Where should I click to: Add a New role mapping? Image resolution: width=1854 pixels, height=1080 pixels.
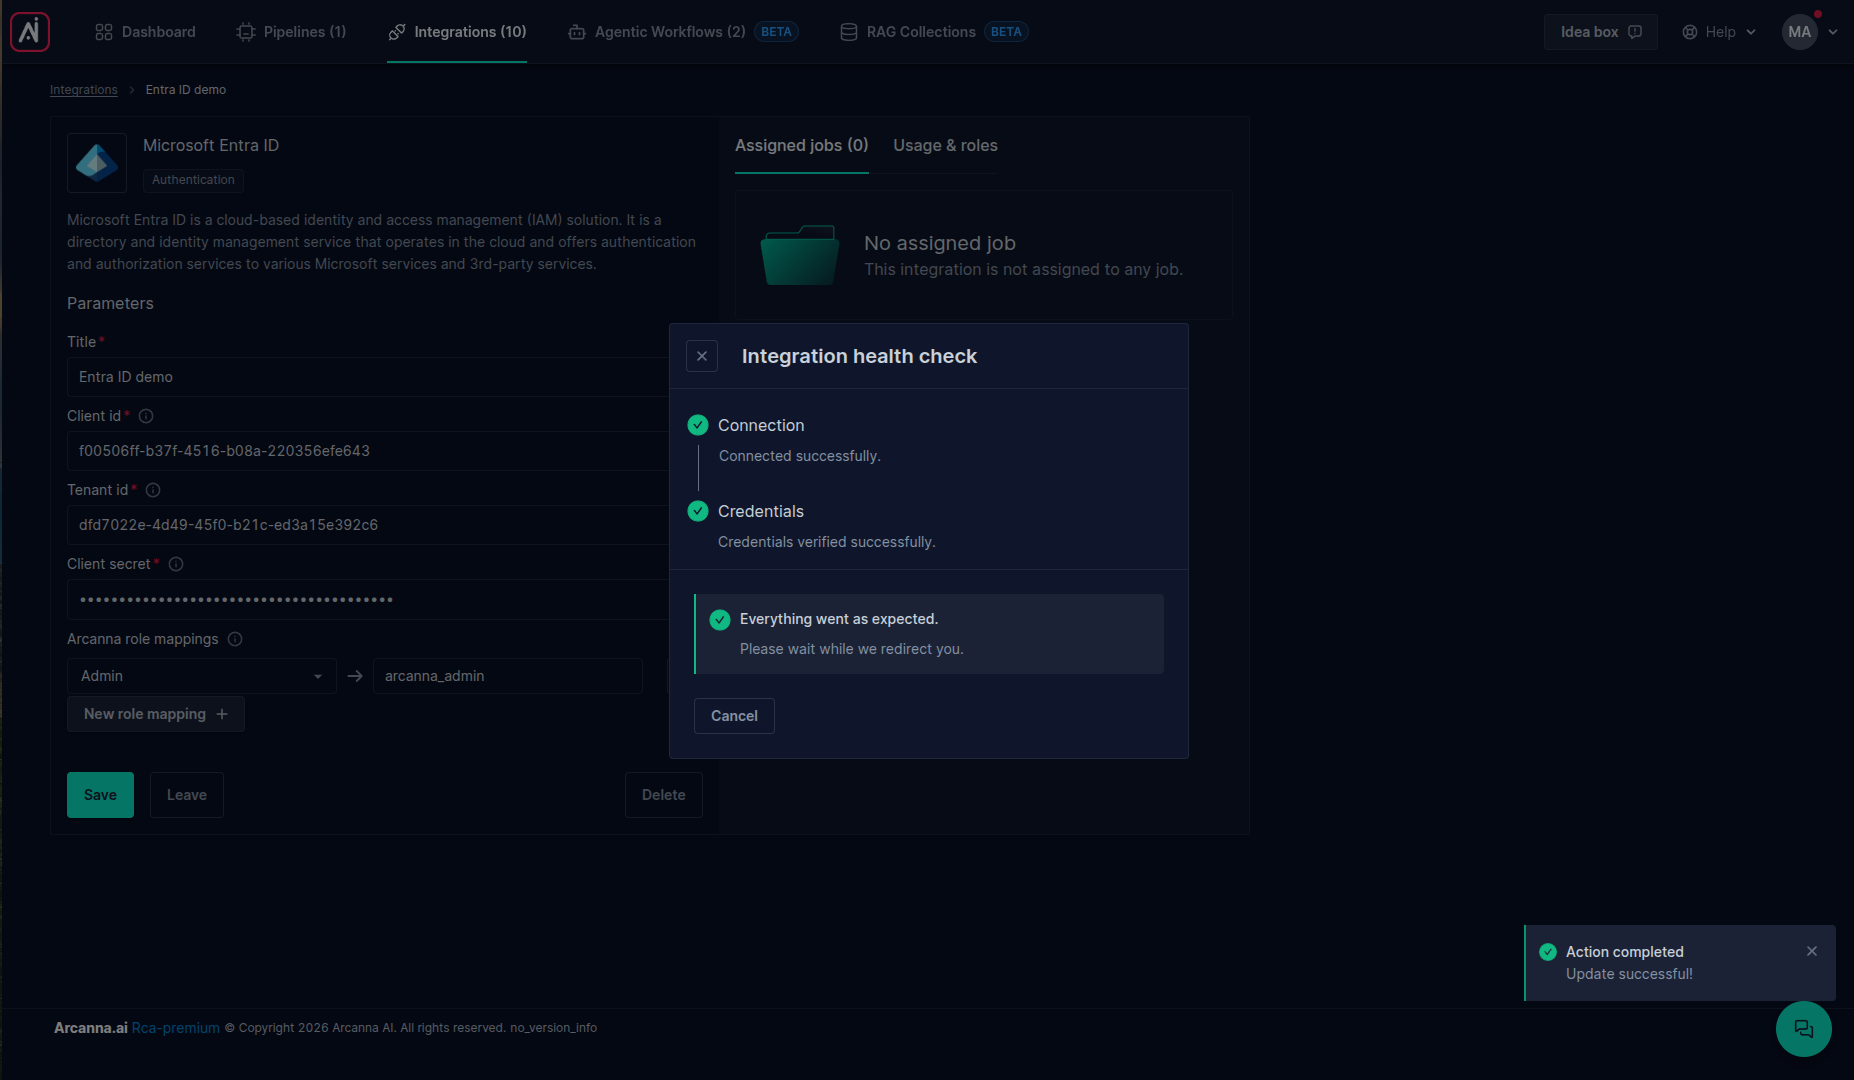pyautogui.click(x=156, y=714)
